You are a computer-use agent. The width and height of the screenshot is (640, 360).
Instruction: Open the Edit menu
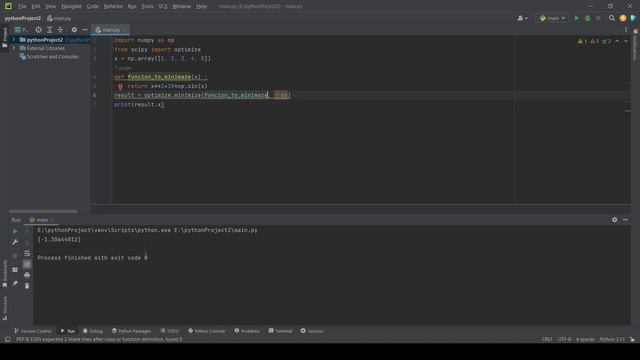[x=36, y=6]
